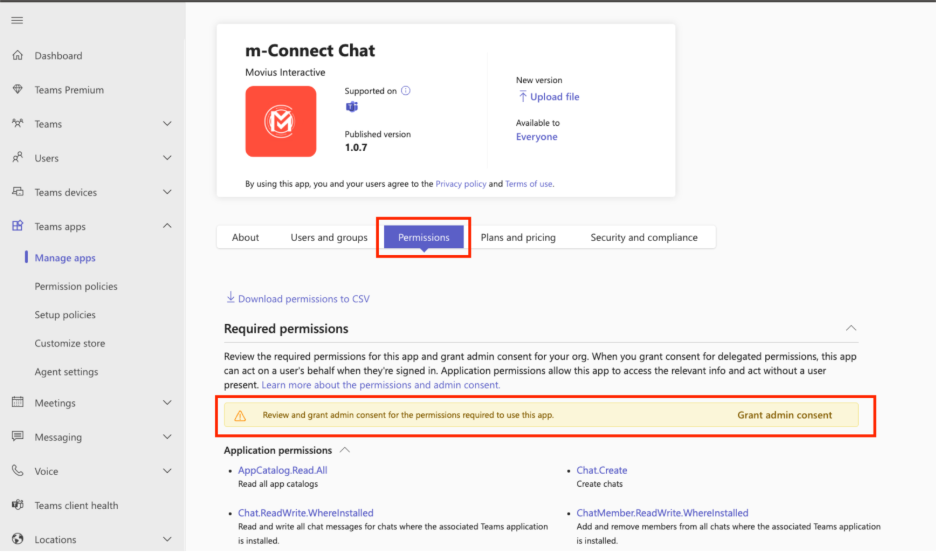Click the Upload file link
This screenshot has height=552, width=936.
555,97
